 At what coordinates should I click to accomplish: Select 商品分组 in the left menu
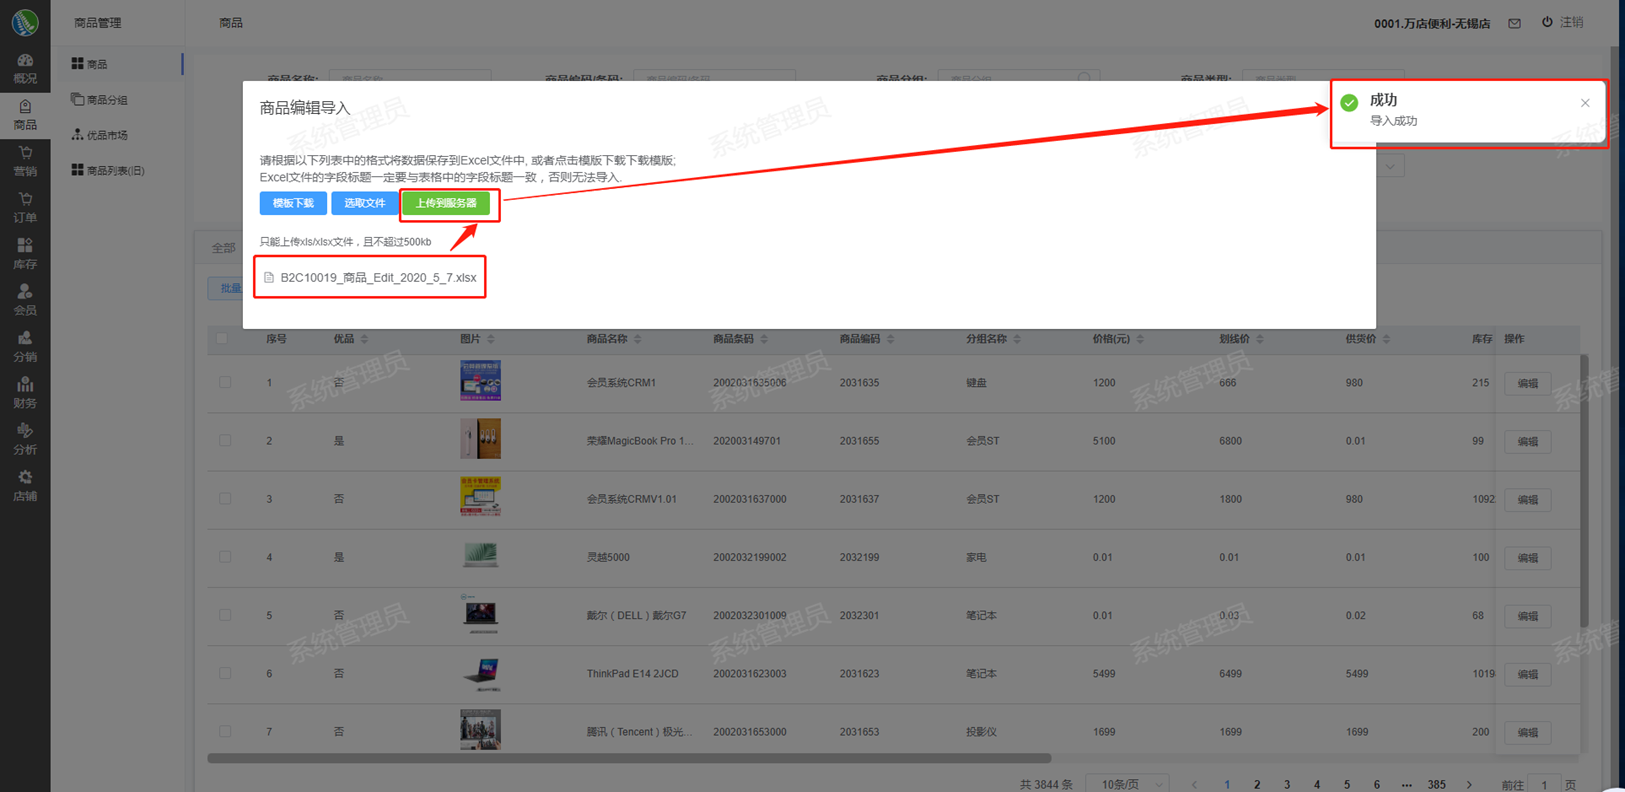click(99, 100)
